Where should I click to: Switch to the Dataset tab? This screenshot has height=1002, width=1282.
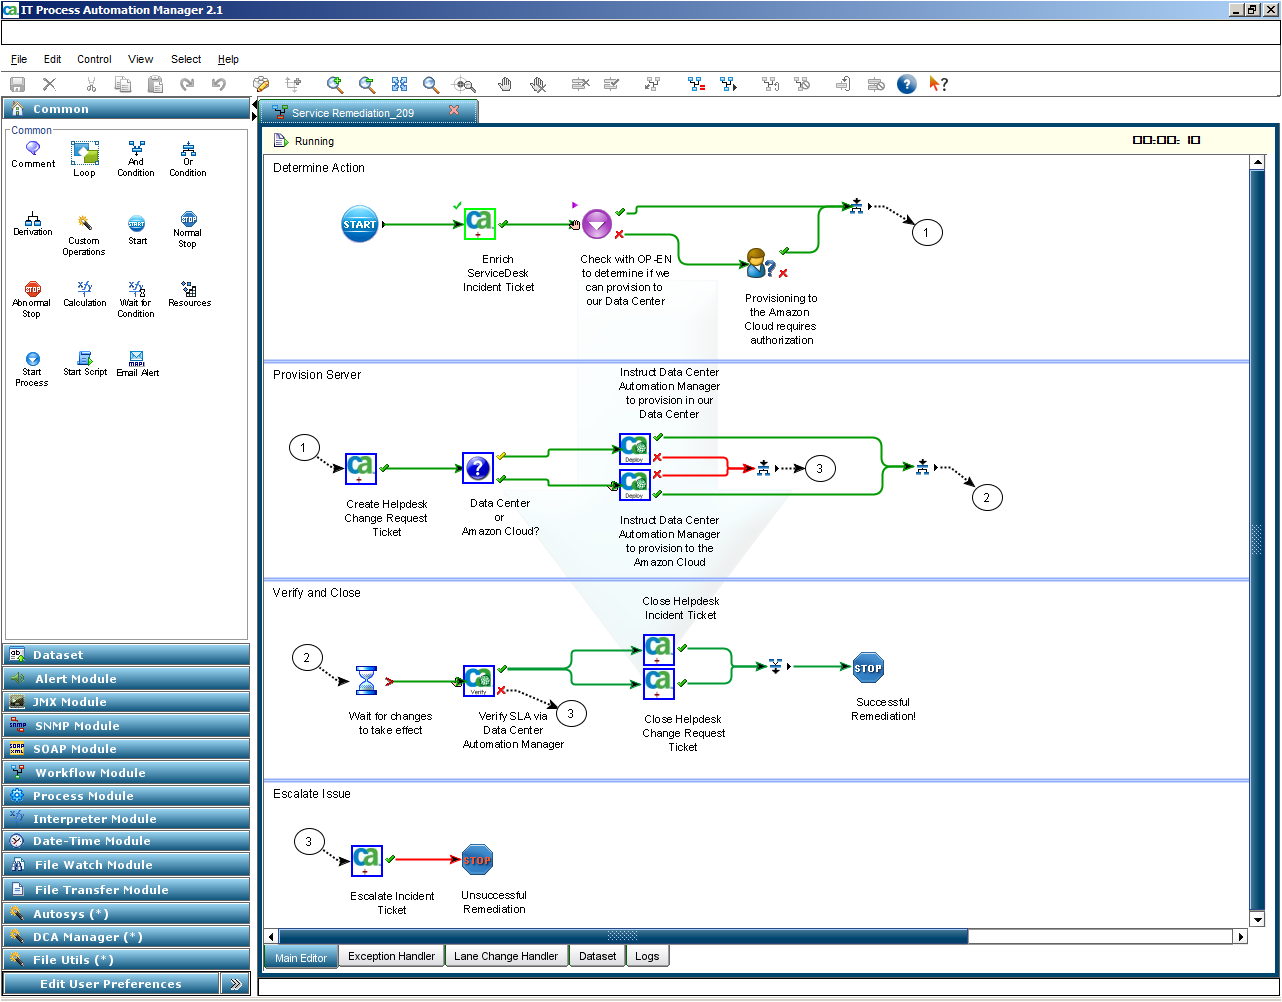tap(598, 957)
